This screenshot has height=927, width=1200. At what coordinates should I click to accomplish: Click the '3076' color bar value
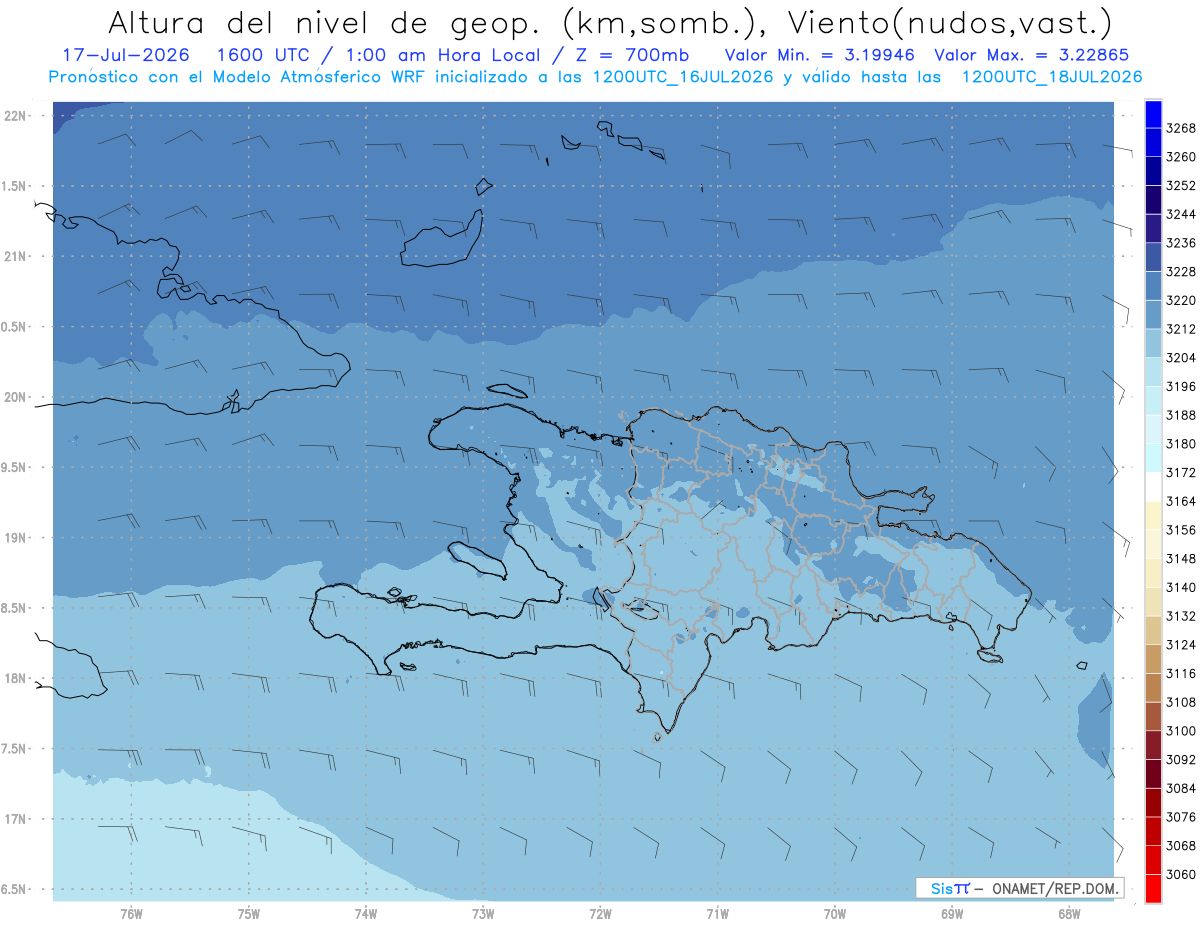tap(1181, 817)
